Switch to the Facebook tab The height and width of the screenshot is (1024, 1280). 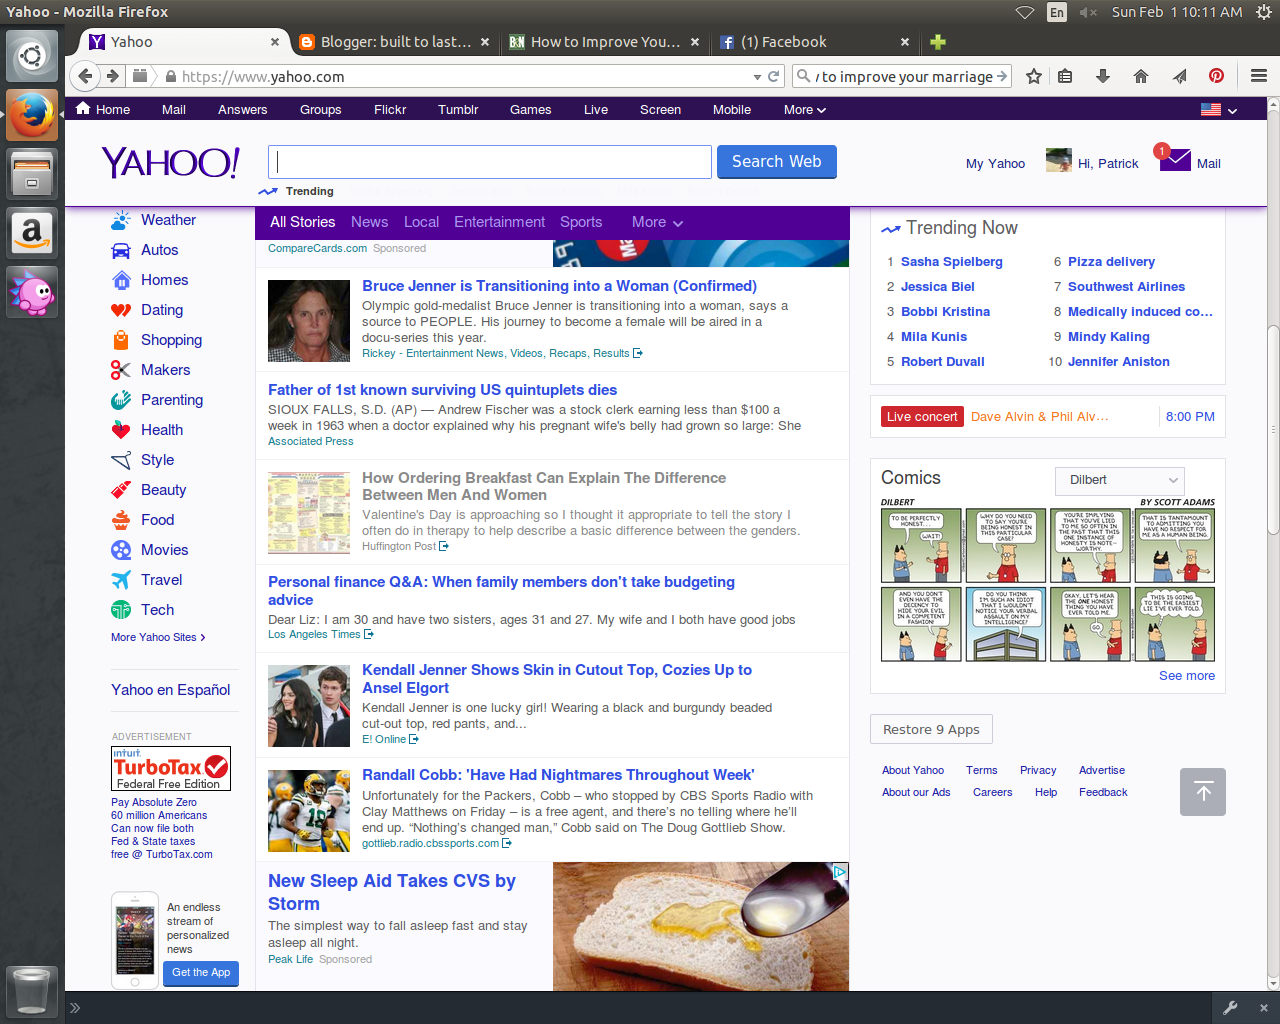[815, 42]
